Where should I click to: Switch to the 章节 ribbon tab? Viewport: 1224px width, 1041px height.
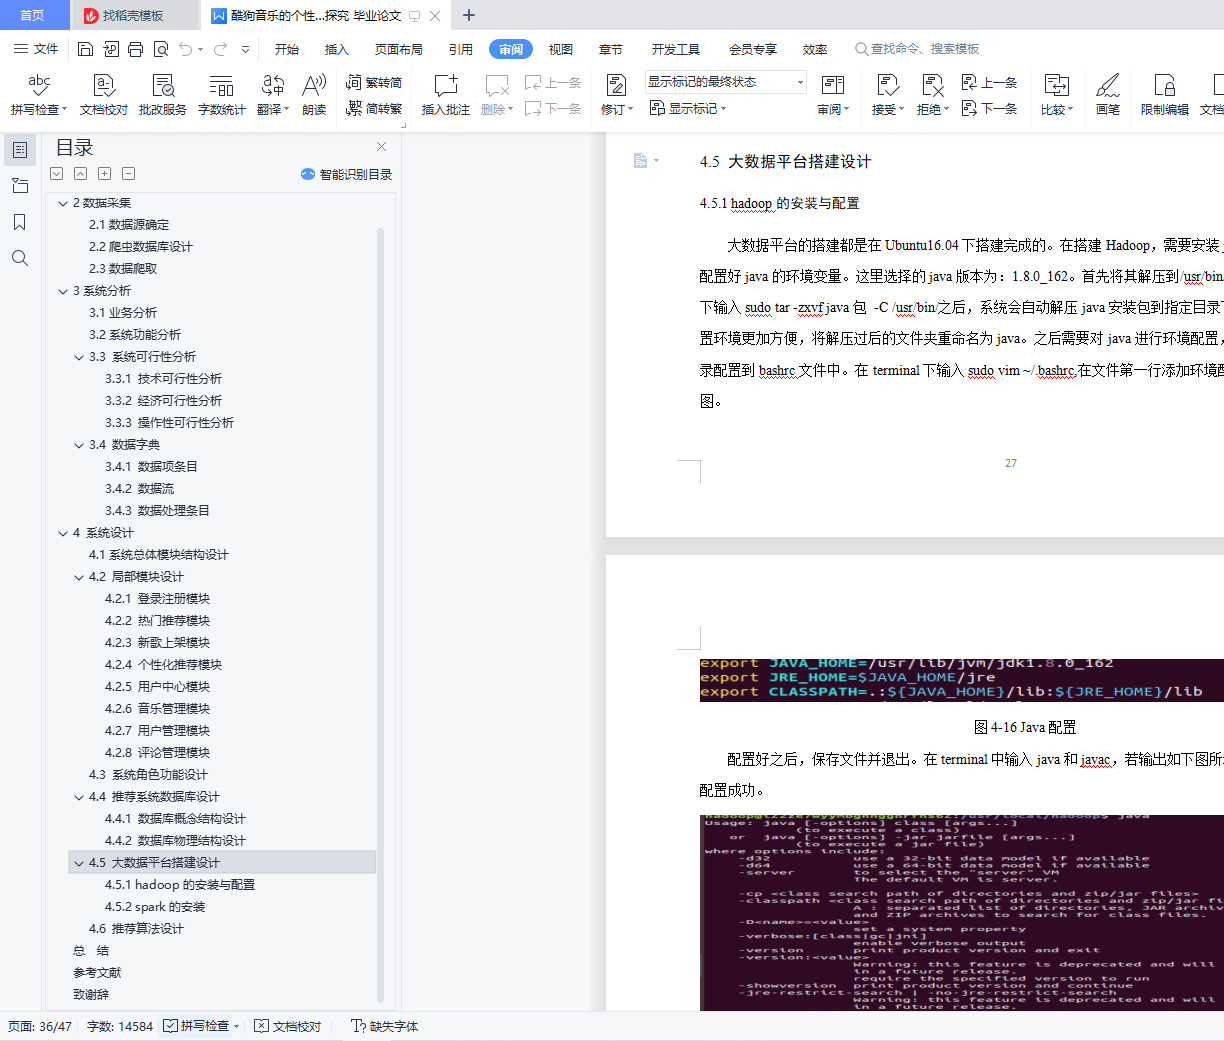coord(611,49)
